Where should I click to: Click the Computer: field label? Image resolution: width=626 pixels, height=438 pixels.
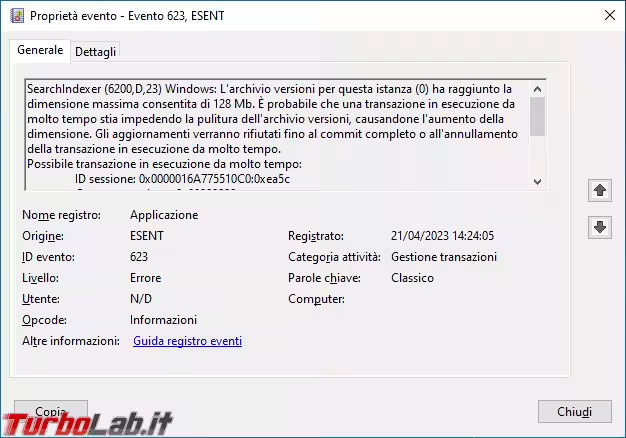tap(316, 299)
